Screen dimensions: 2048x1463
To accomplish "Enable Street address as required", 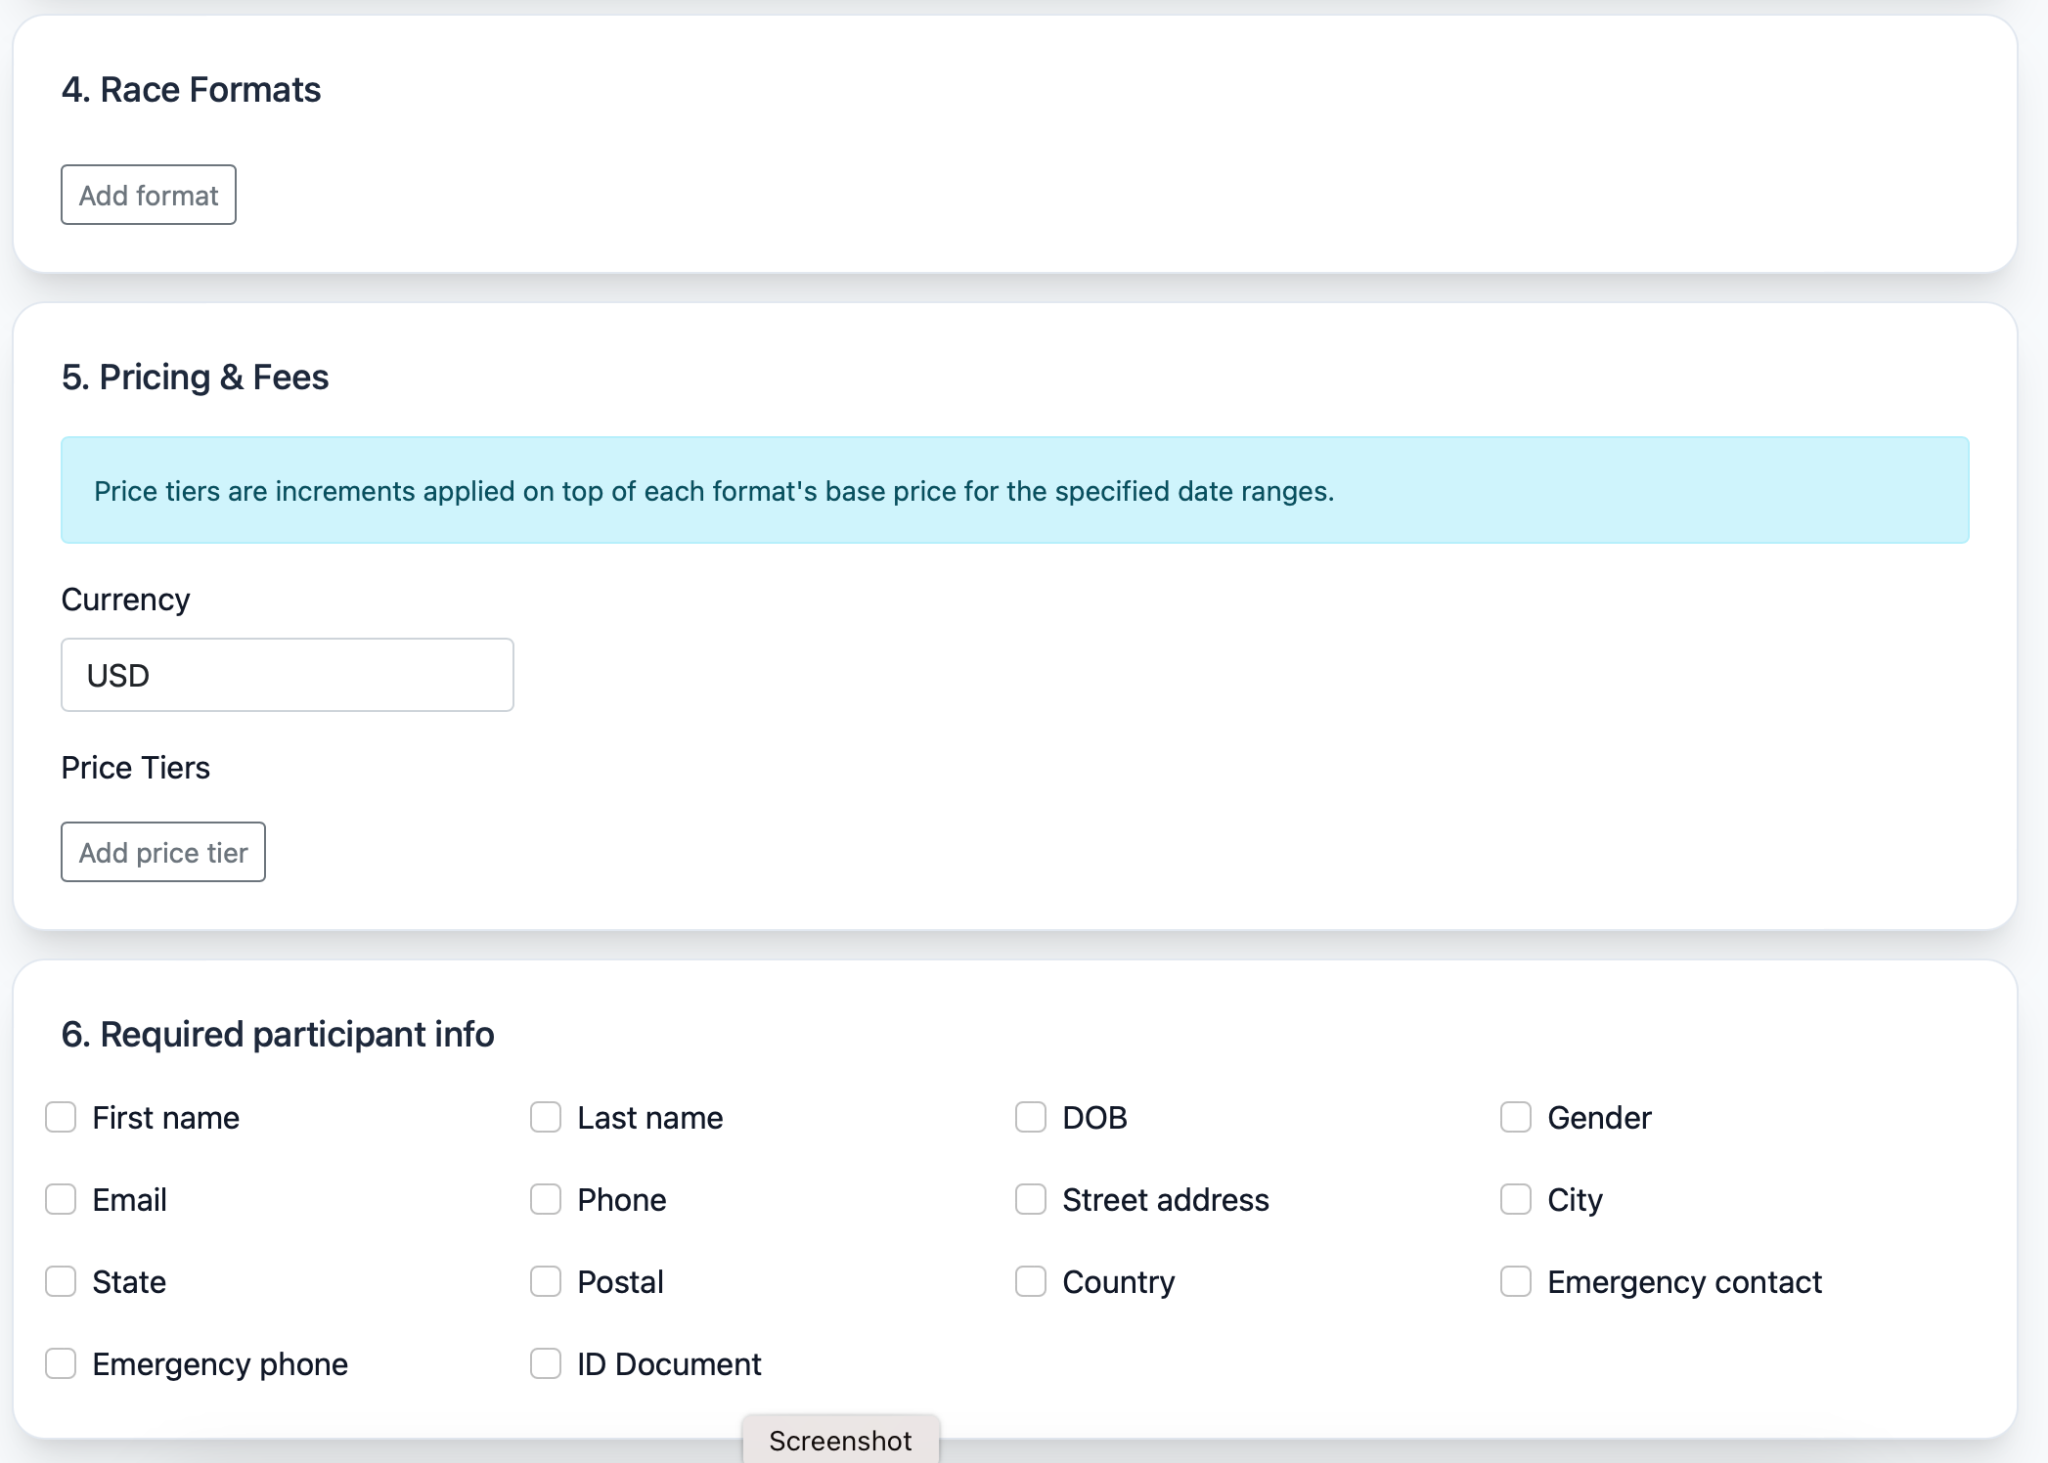I will (x=1030, y=1199).
